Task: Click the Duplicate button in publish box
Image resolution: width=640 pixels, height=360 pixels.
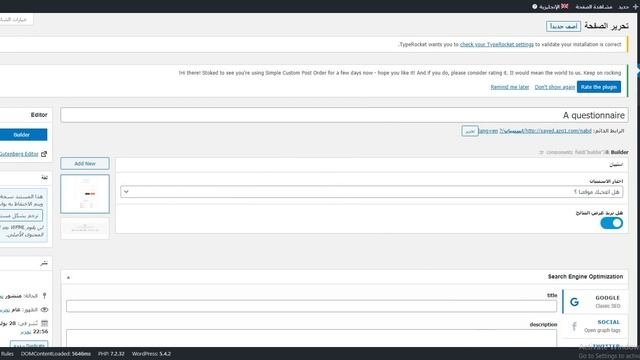Action: (29, 345)
